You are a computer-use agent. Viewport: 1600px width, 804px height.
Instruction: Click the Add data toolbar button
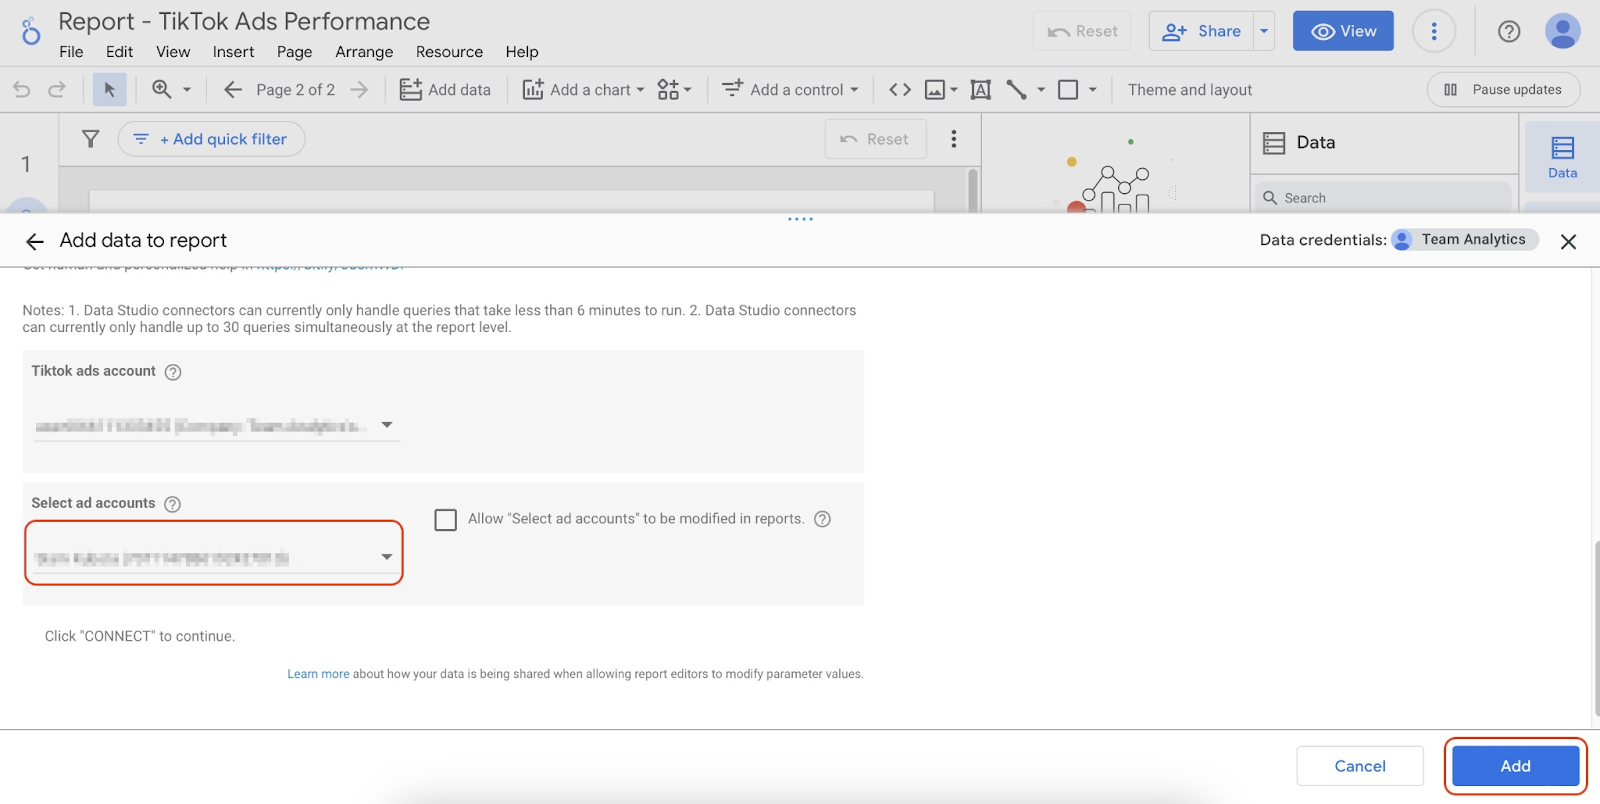tap(445, 90)
